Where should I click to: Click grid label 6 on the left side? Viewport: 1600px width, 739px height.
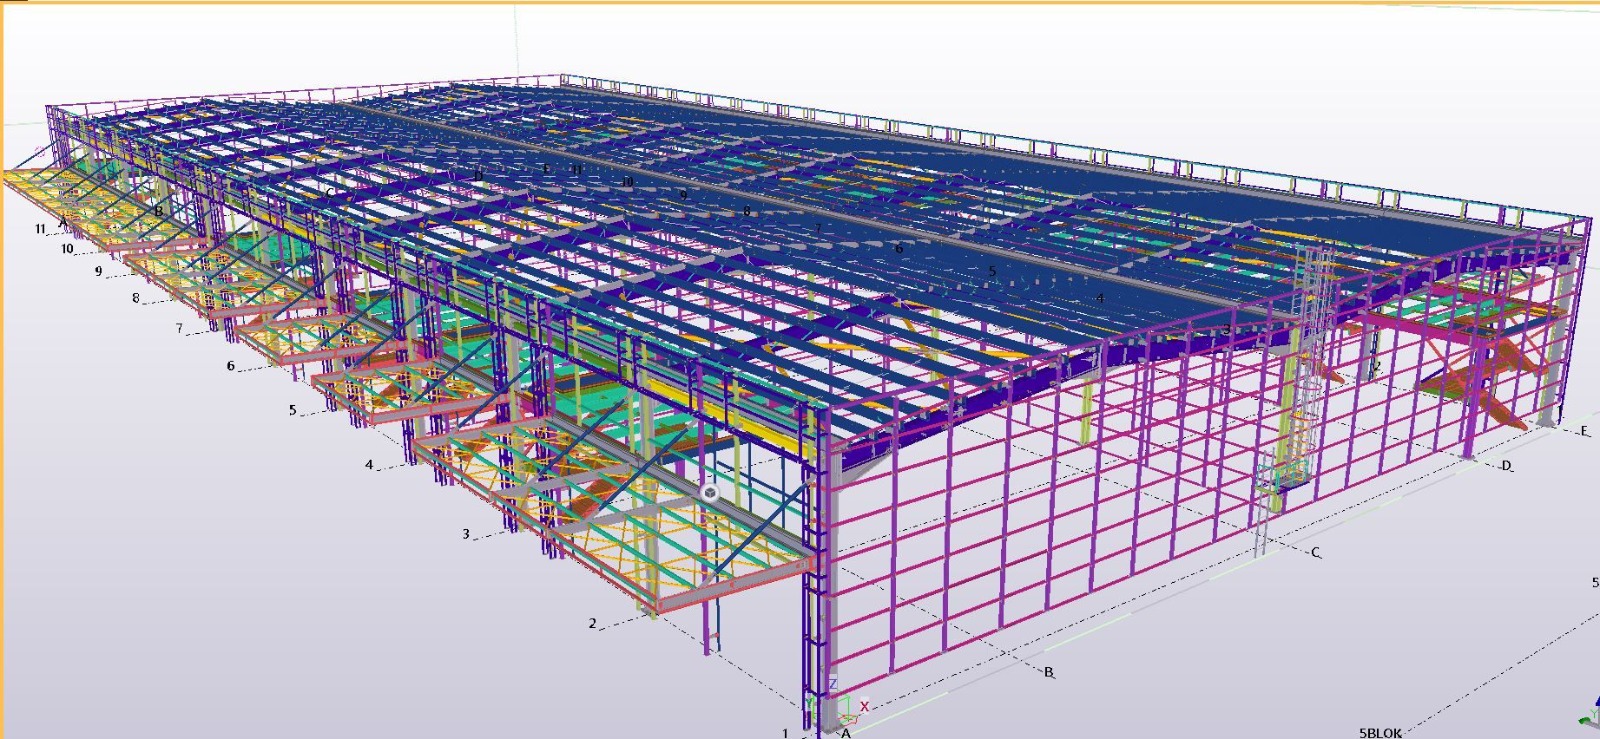pyautogui.click(x=230, y=366)
